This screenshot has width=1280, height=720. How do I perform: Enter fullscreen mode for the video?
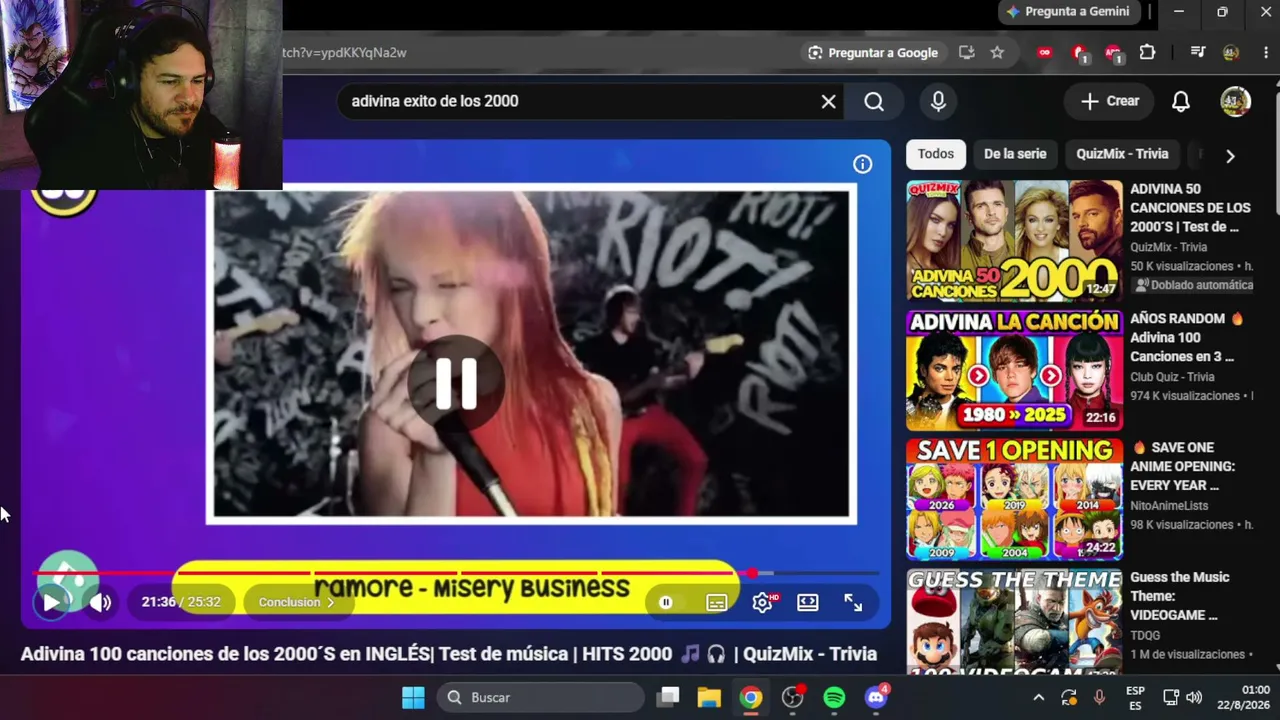(x=853, y=602)
